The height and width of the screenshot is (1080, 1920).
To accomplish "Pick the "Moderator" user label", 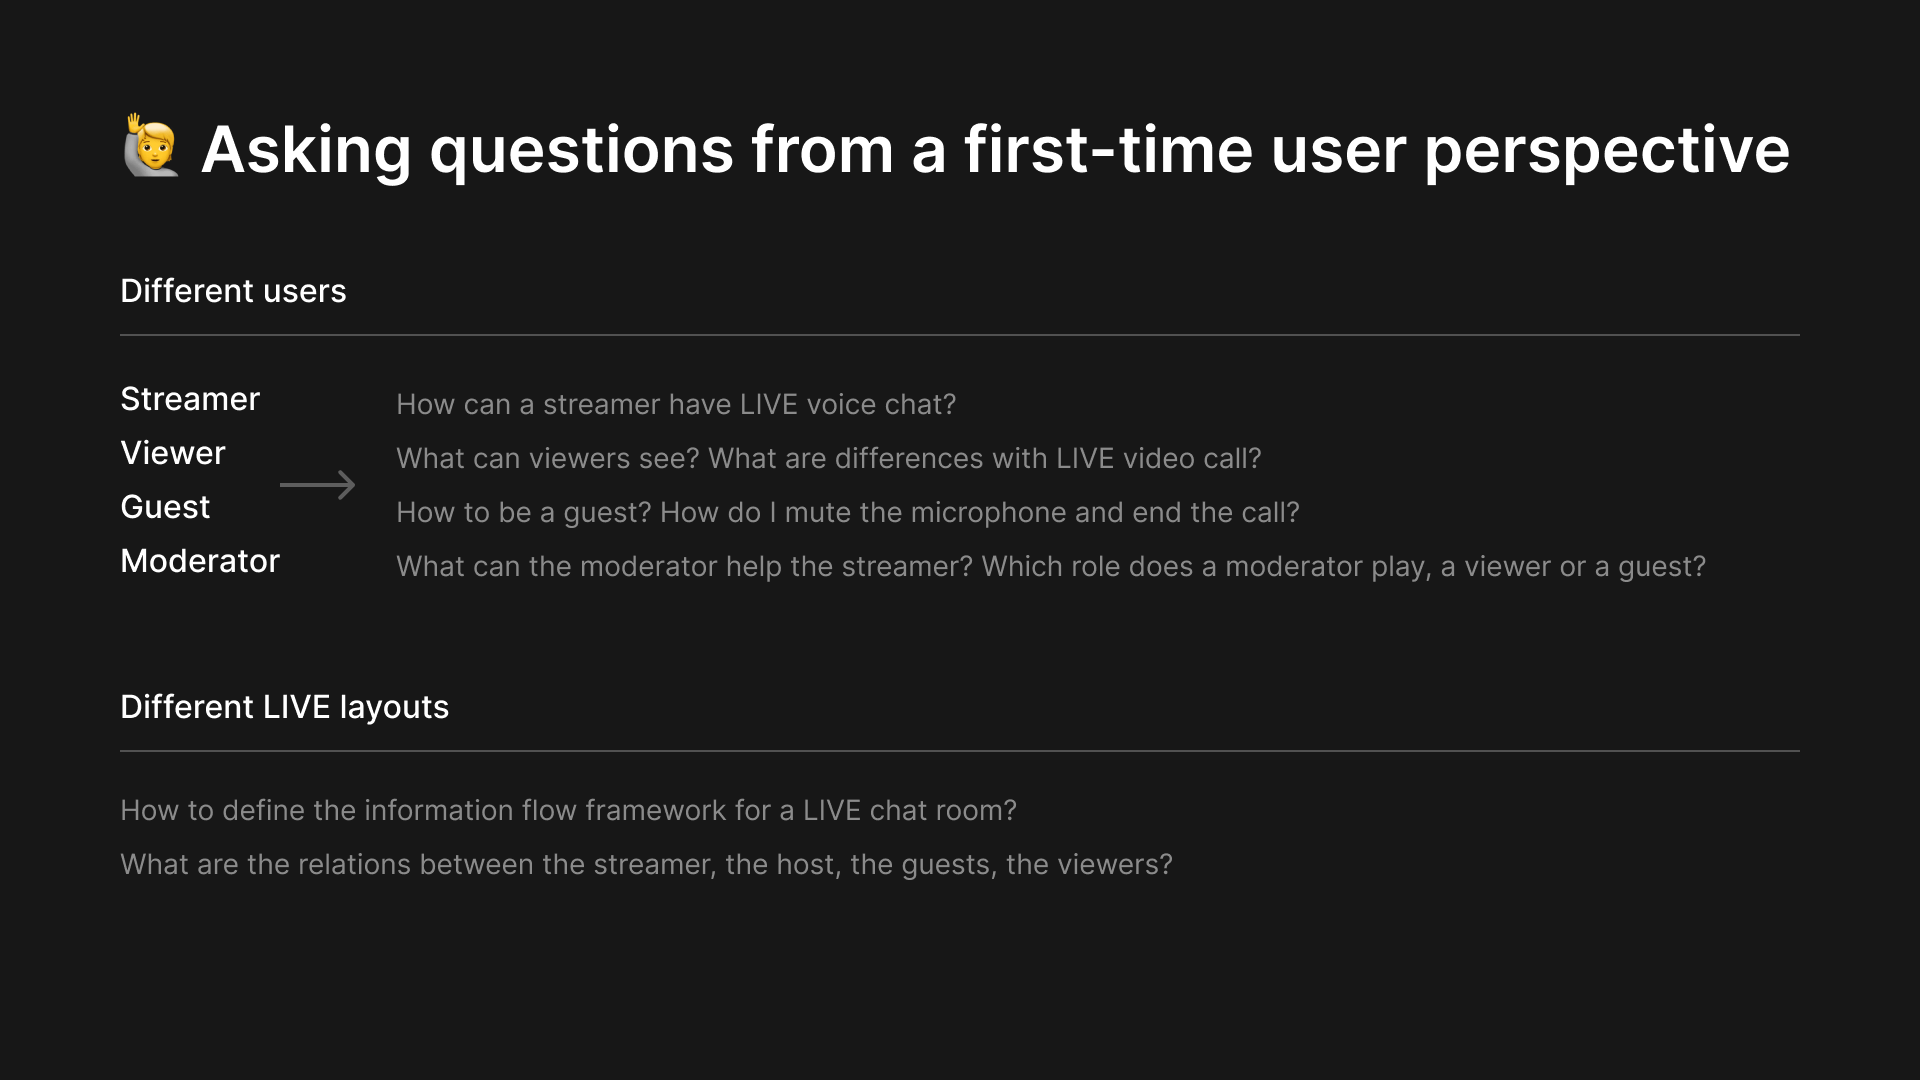I will pos(200,561).
